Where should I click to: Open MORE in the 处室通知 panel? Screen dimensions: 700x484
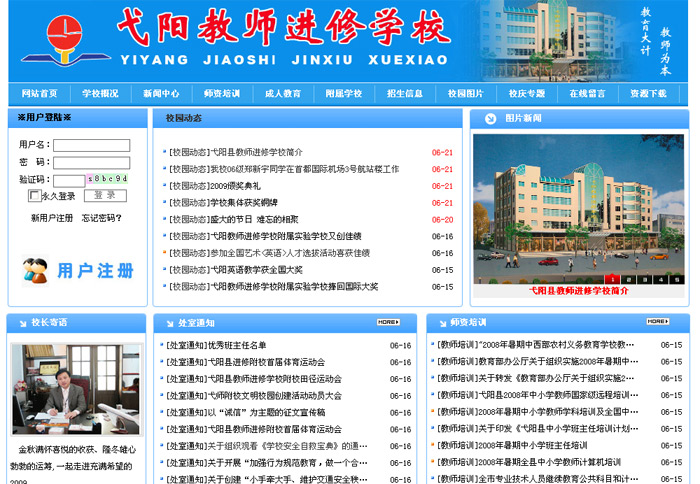pyautogui.click(x=388, y=322)
